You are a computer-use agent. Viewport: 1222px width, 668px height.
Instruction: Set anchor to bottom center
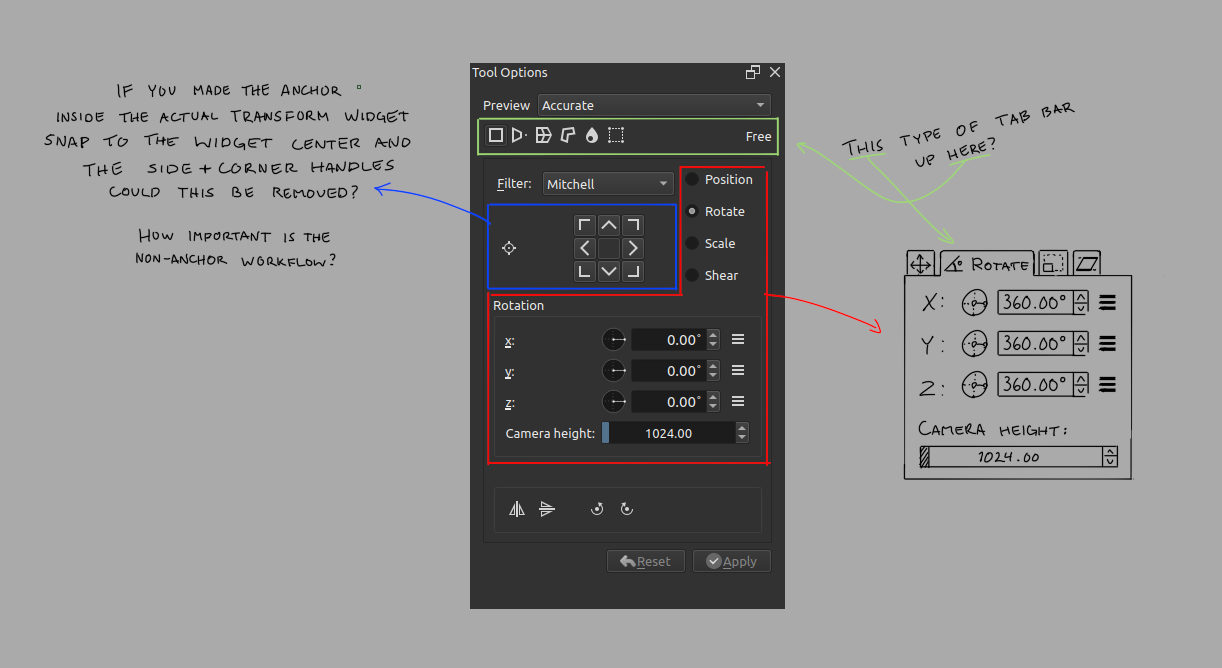tap(609, 271)
